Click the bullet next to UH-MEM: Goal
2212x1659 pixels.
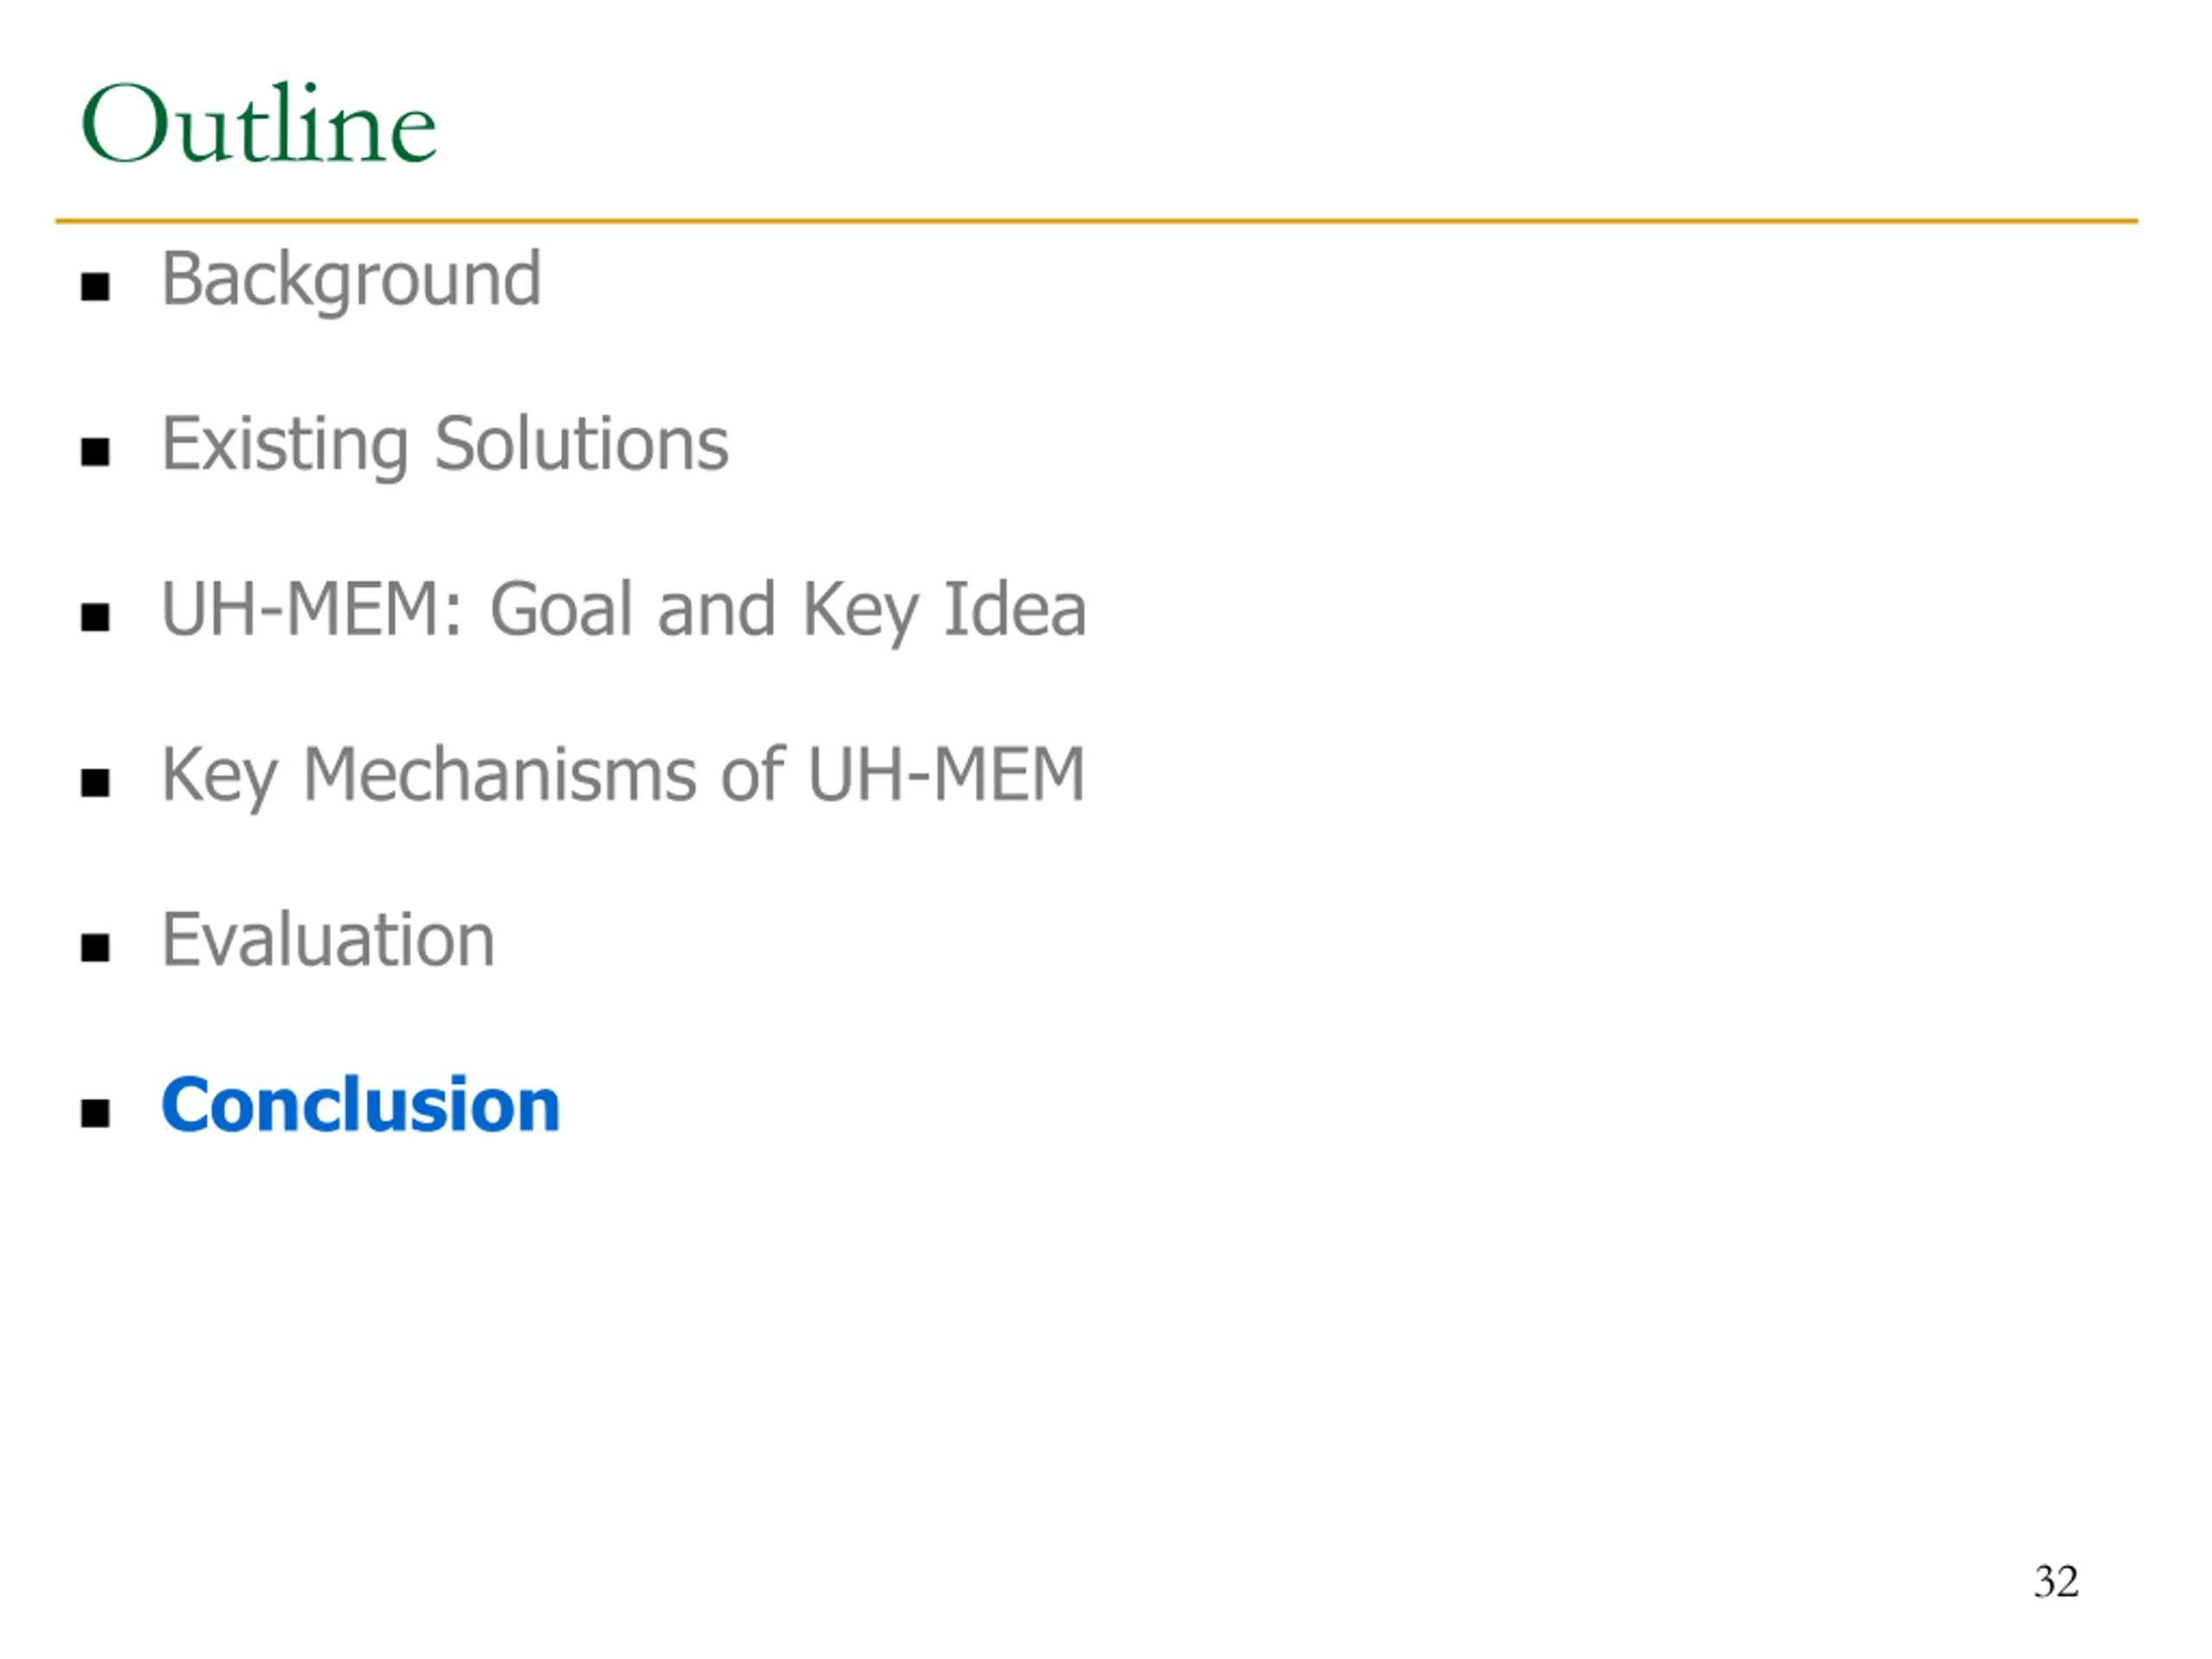click(x=95, y=617)
